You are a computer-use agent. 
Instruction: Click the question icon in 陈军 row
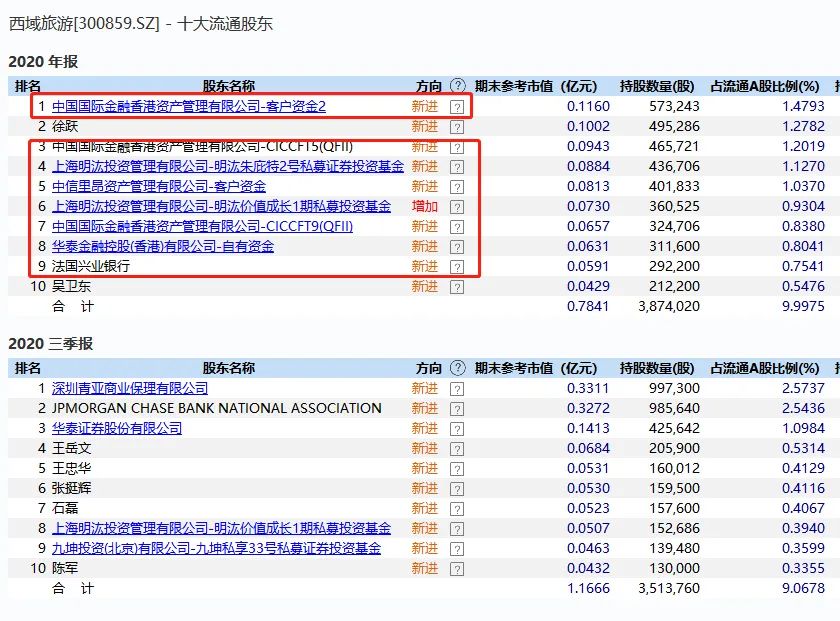point(457,569)
